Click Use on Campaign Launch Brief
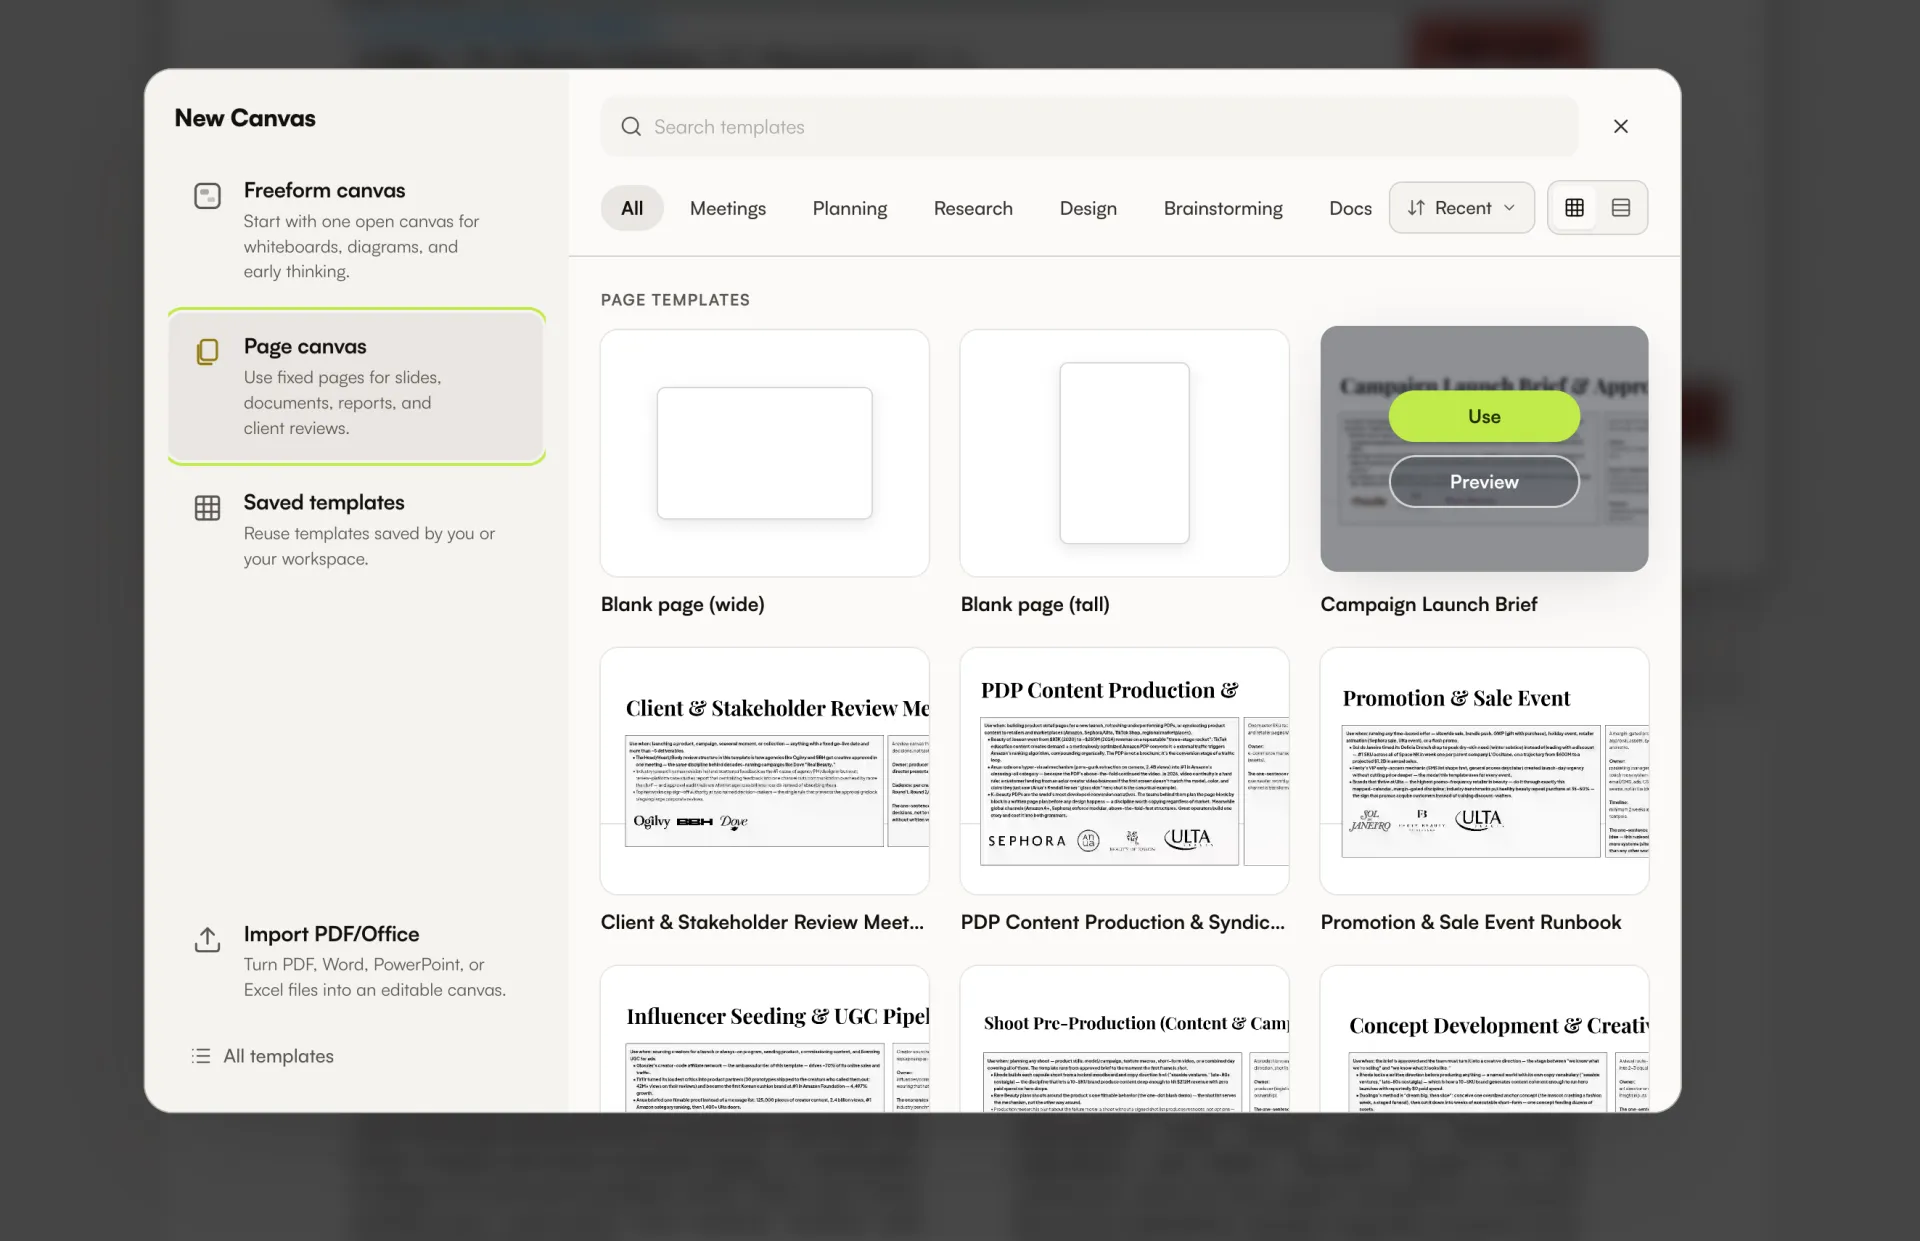Screen dimensions: 1920x1241 click(1484, 416)
